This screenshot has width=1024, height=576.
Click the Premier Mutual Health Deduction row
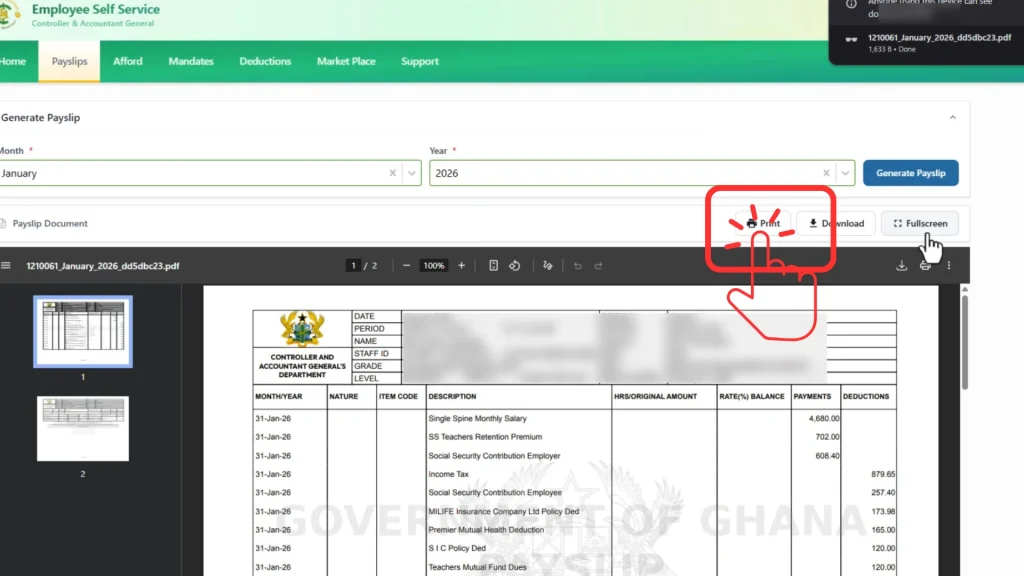575,530
